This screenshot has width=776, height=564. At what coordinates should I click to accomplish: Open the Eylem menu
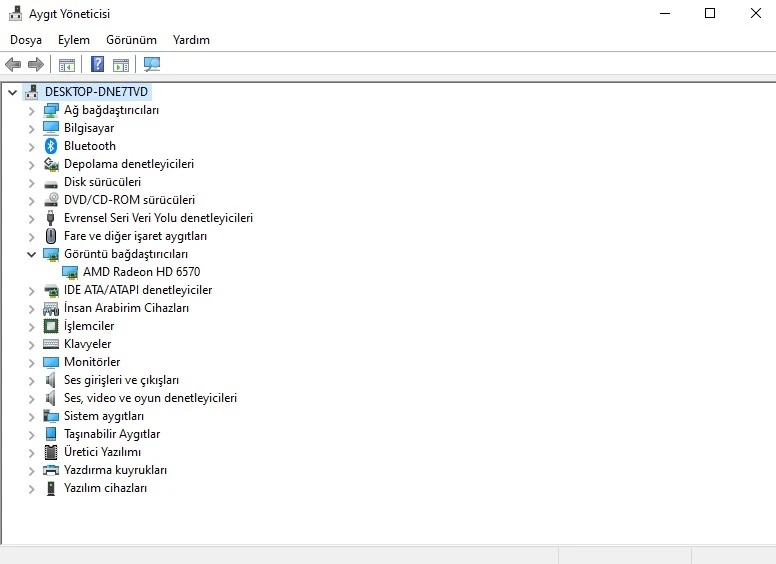tap(74, 40)
